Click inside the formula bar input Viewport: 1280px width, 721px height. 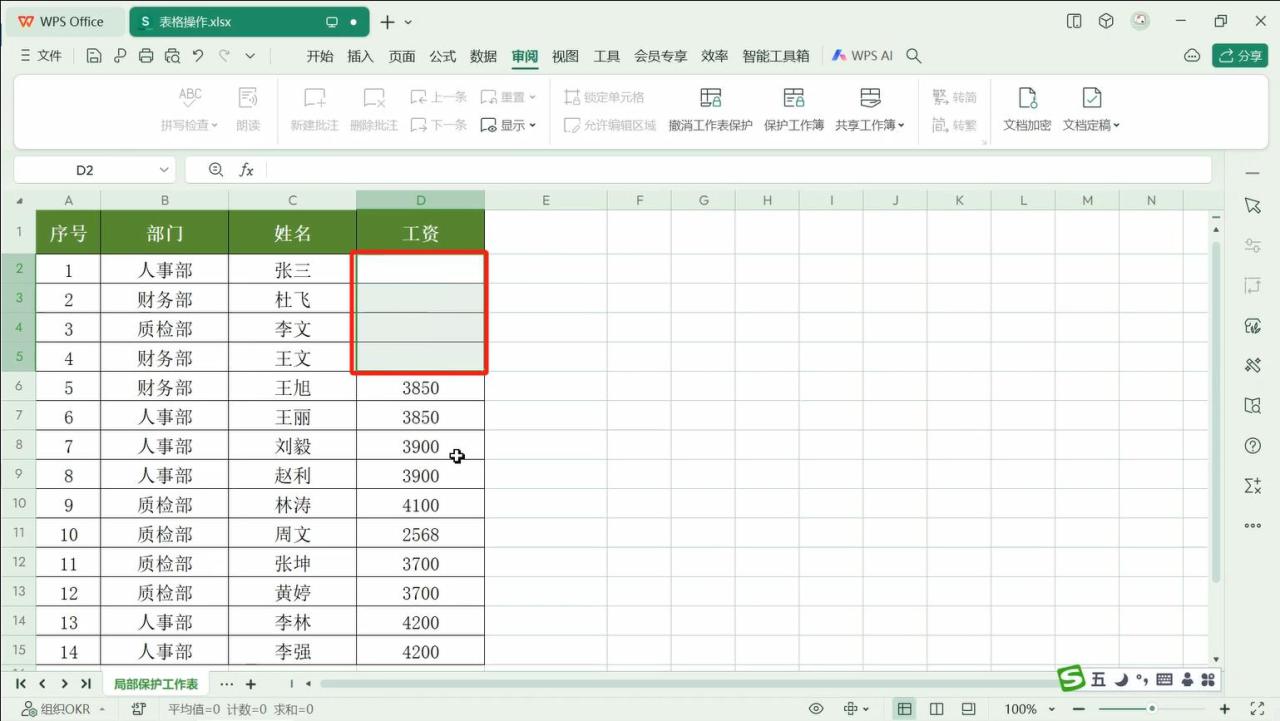point(738,170)
